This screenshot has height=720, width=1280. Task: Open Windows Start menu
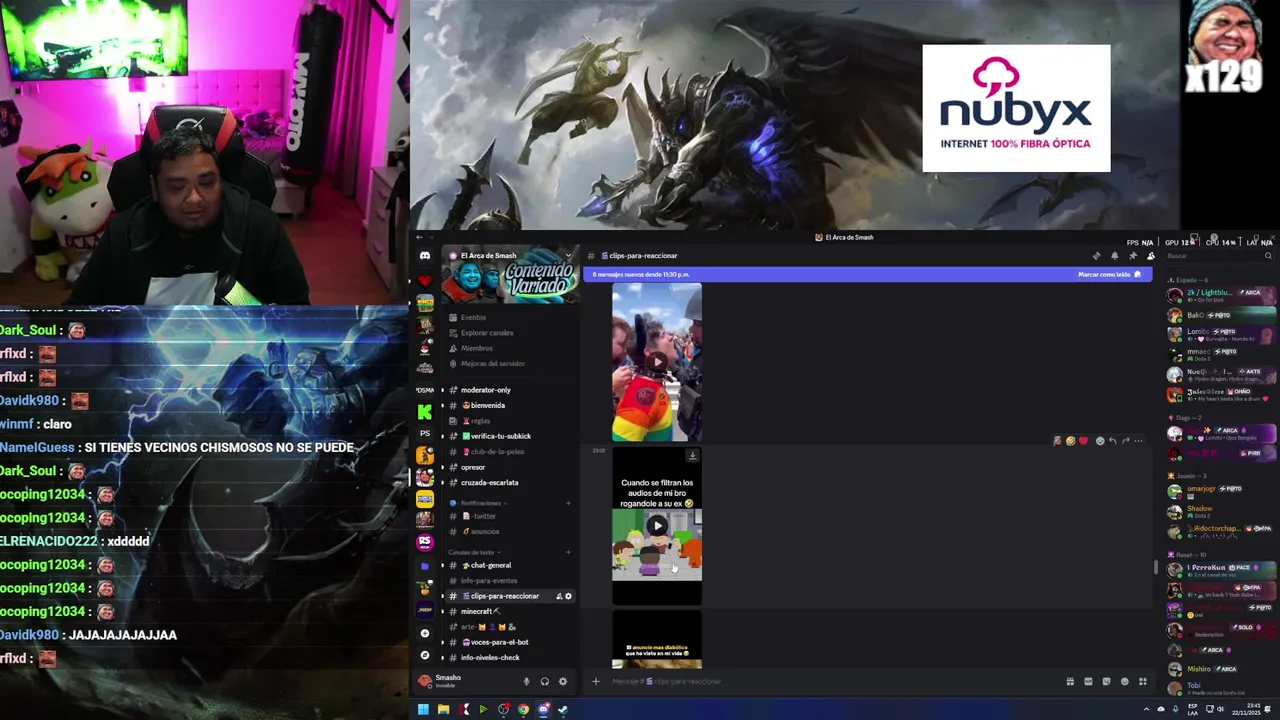[423, 710]
